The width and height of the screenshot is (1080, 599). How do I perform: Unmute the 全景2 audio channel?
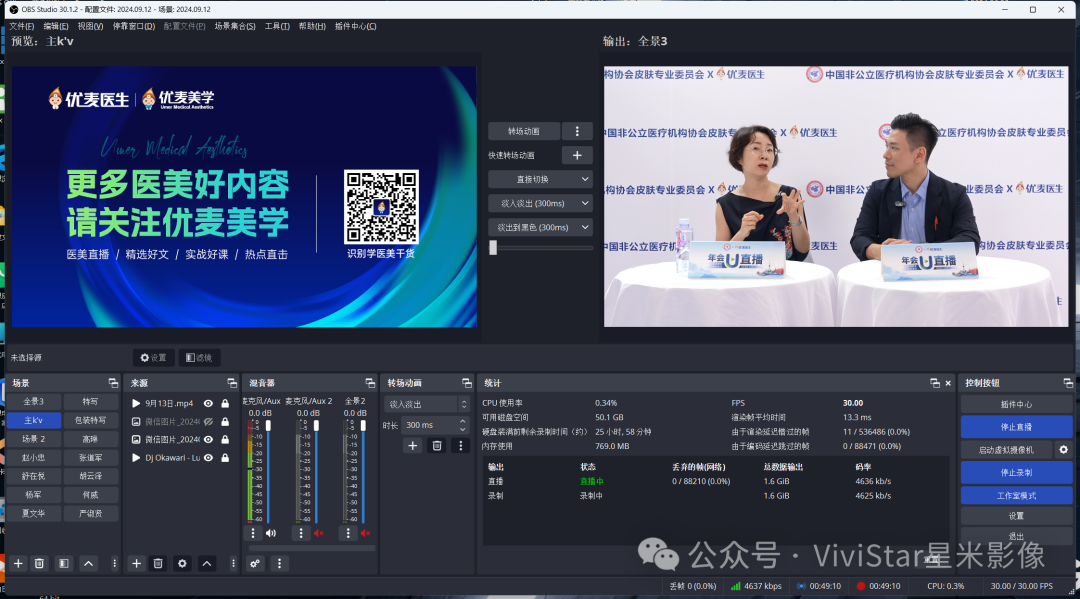[x=365, y=533]
